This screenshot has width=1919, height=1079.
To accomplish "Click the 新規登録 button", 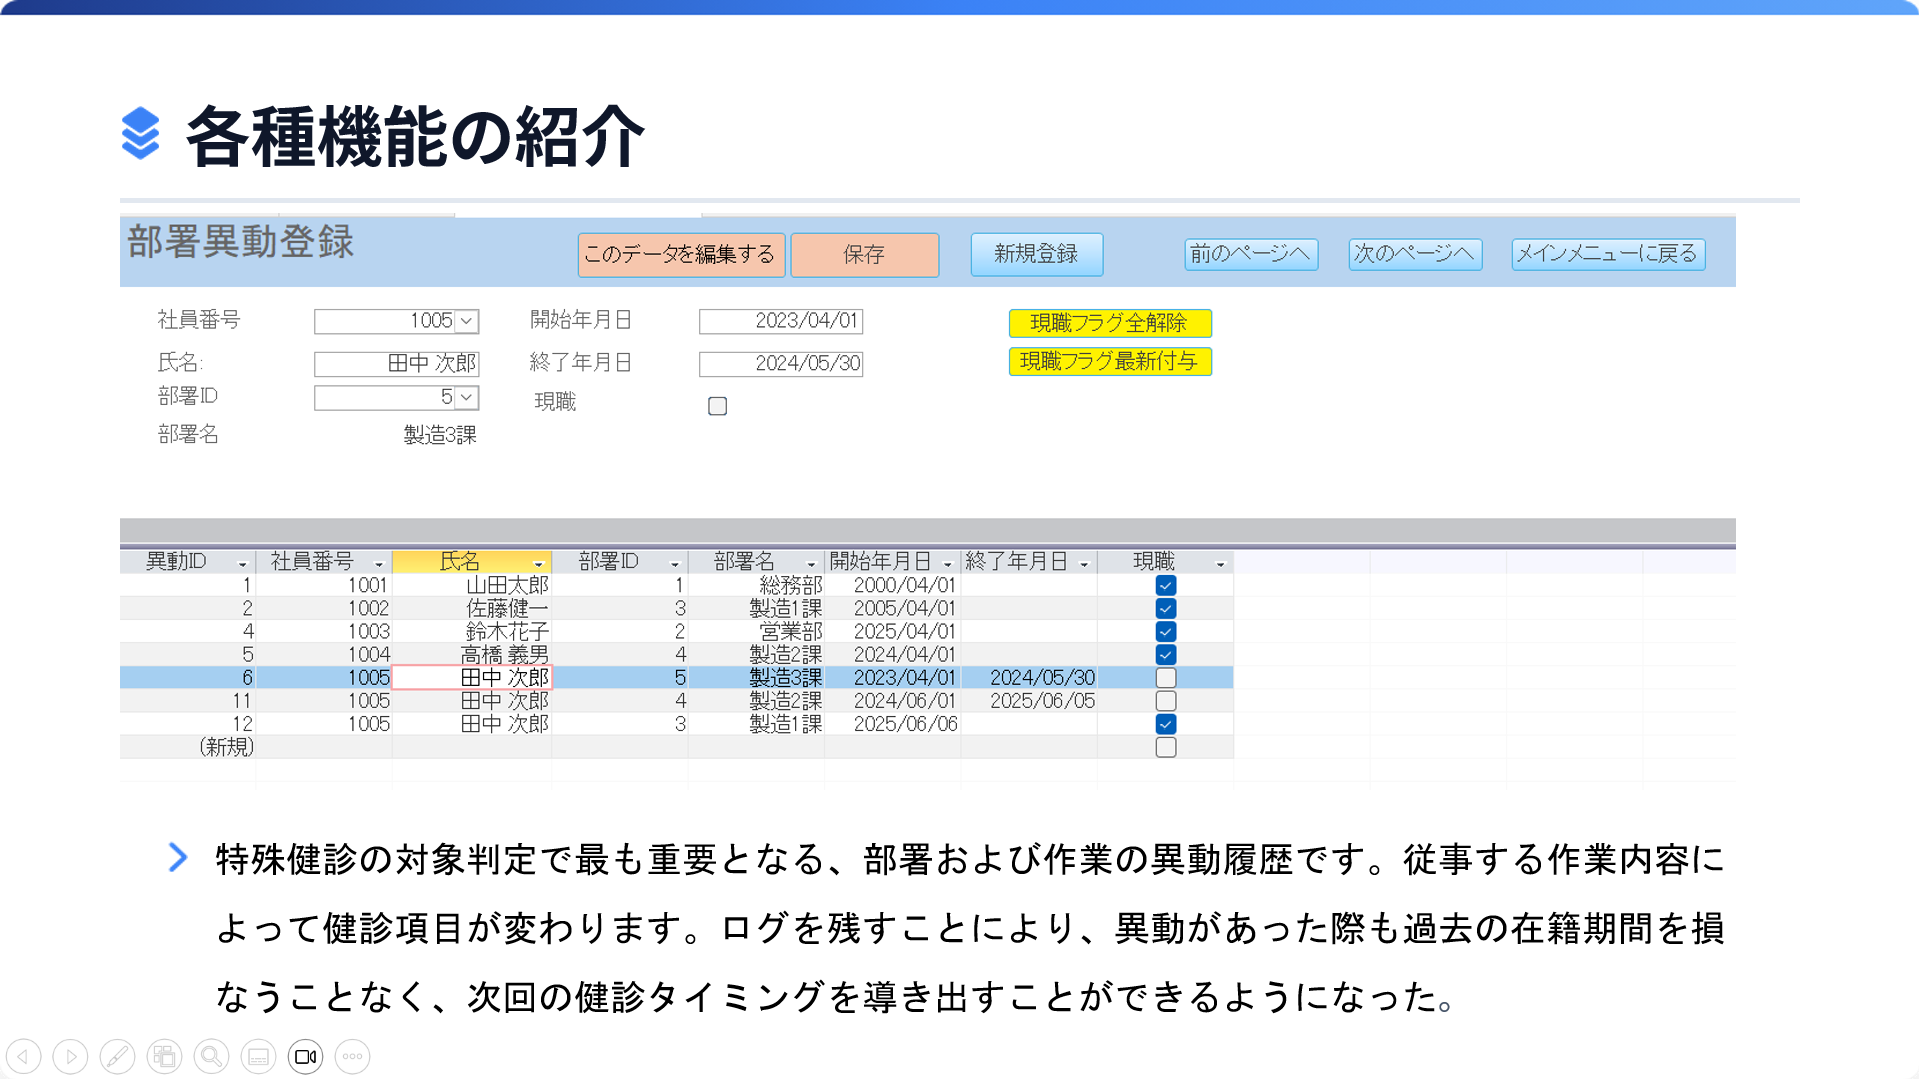I will click(x=1036, y=254).
